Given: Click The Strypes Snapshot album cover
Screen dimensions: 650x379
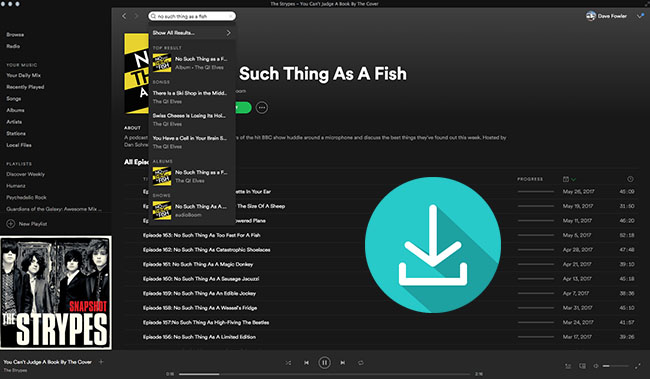Looking at the screenshot, I should click(56, 293).
